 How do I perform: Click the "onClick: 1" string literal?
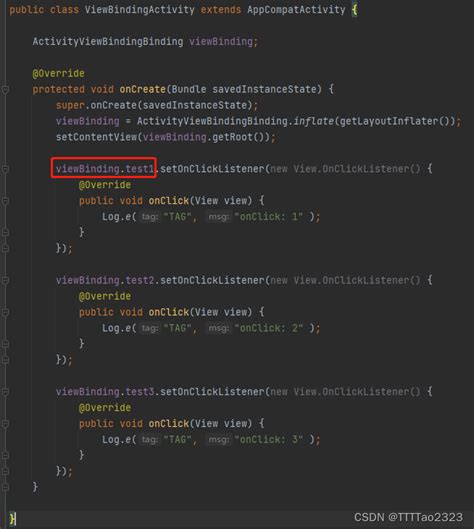pyautogui.click(x=269, y=217)
